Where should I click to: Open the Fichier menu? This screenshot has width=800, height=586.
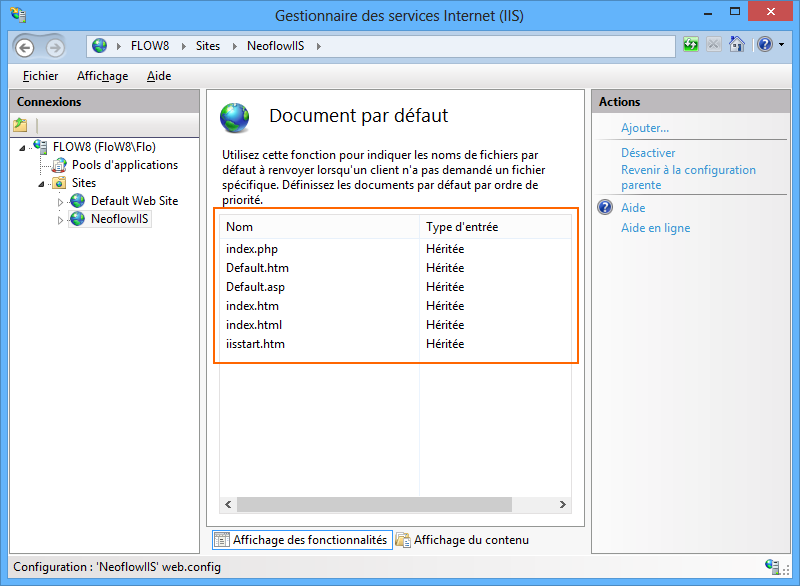tap(40, 76)
